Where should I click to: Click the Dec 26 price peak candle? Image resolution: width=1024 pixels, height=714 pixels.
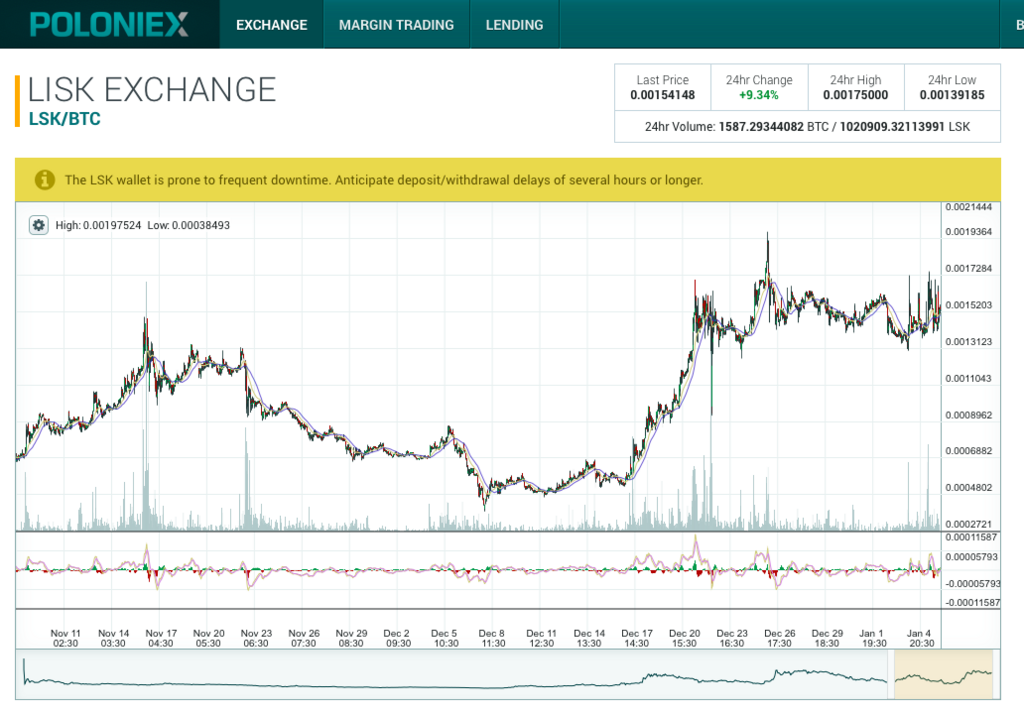click(767, 245)
